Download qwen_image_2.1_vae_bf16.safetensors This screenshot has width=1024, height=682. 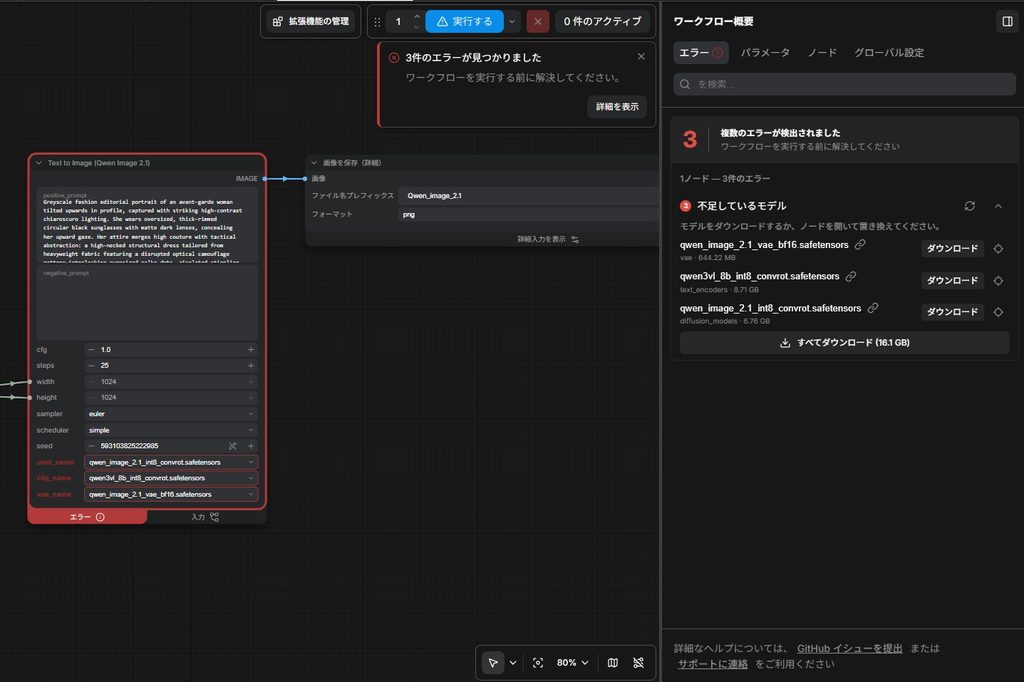[x=952, y=248]
